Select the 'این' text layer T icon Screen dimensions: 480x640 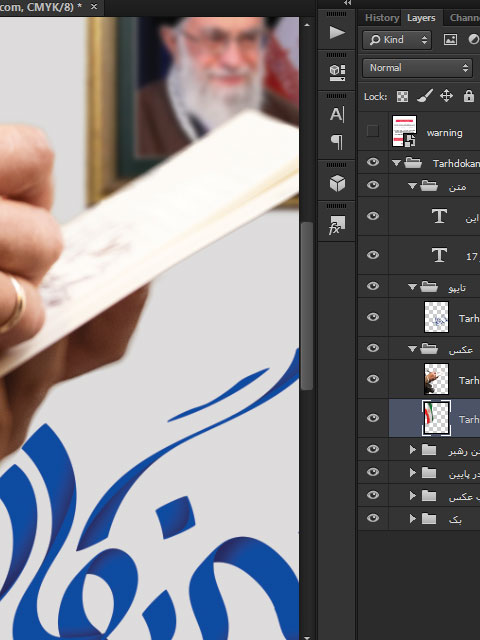click(439, 216)
